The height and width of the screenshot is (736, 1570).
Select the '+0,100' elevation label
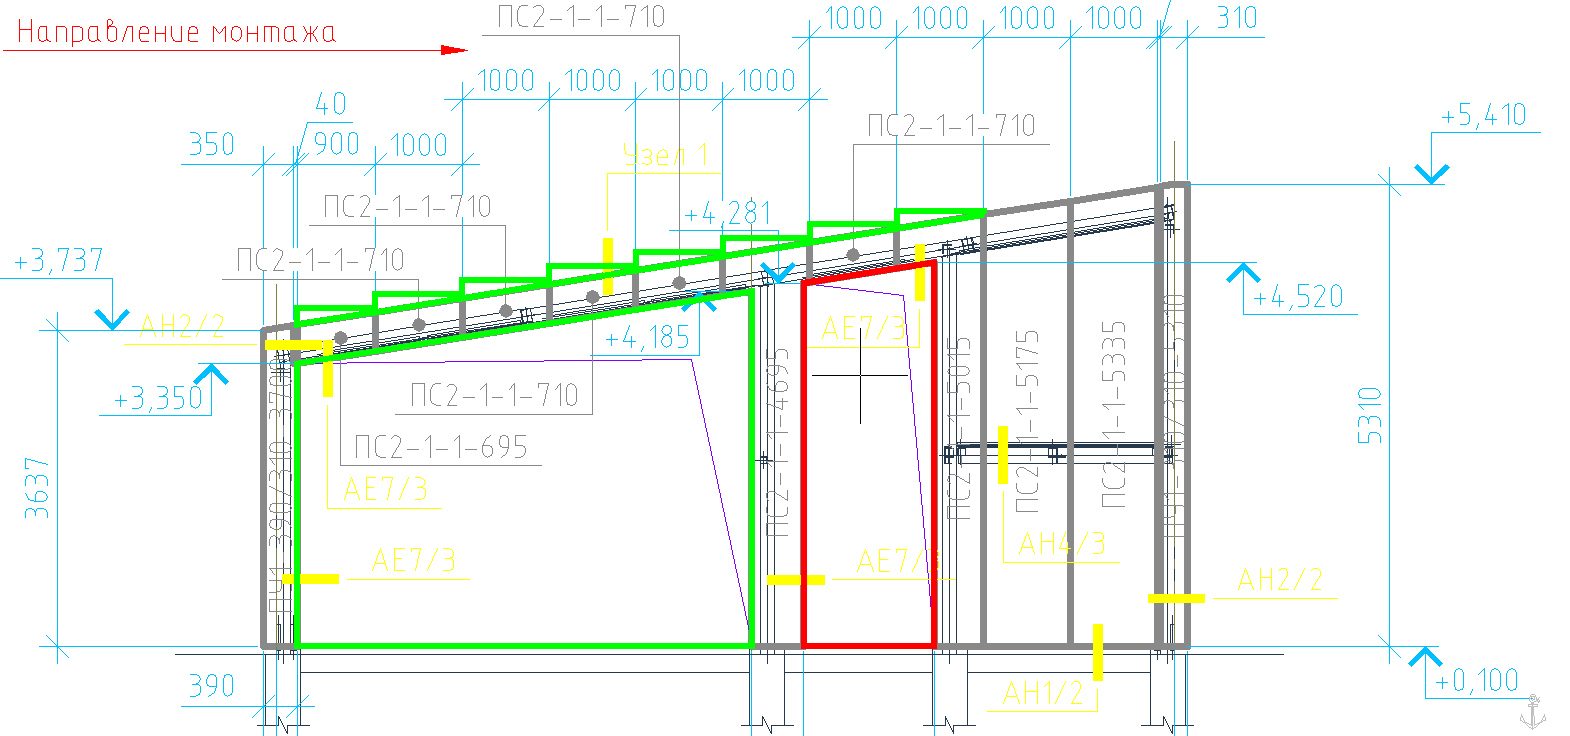click(x=1477, y=682)
